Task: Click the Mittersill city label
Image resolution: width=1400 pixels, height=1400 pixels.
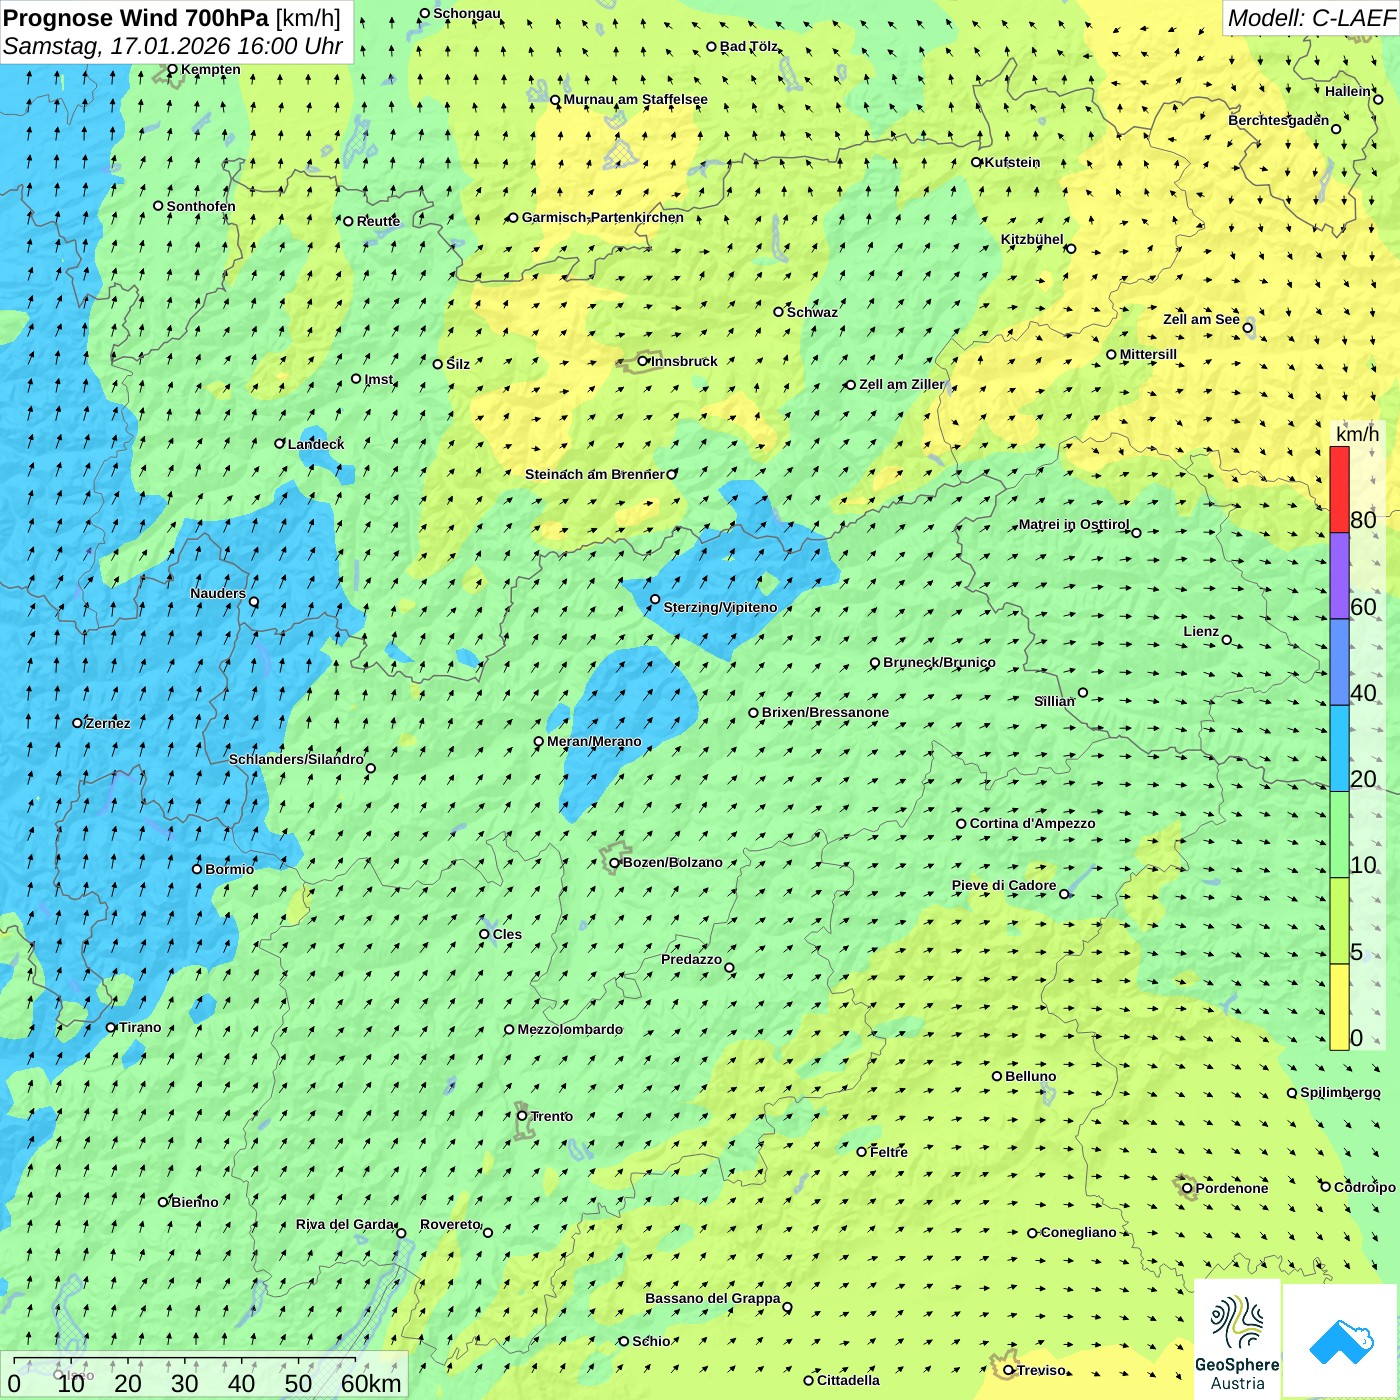Action: tap(1148, 354)
